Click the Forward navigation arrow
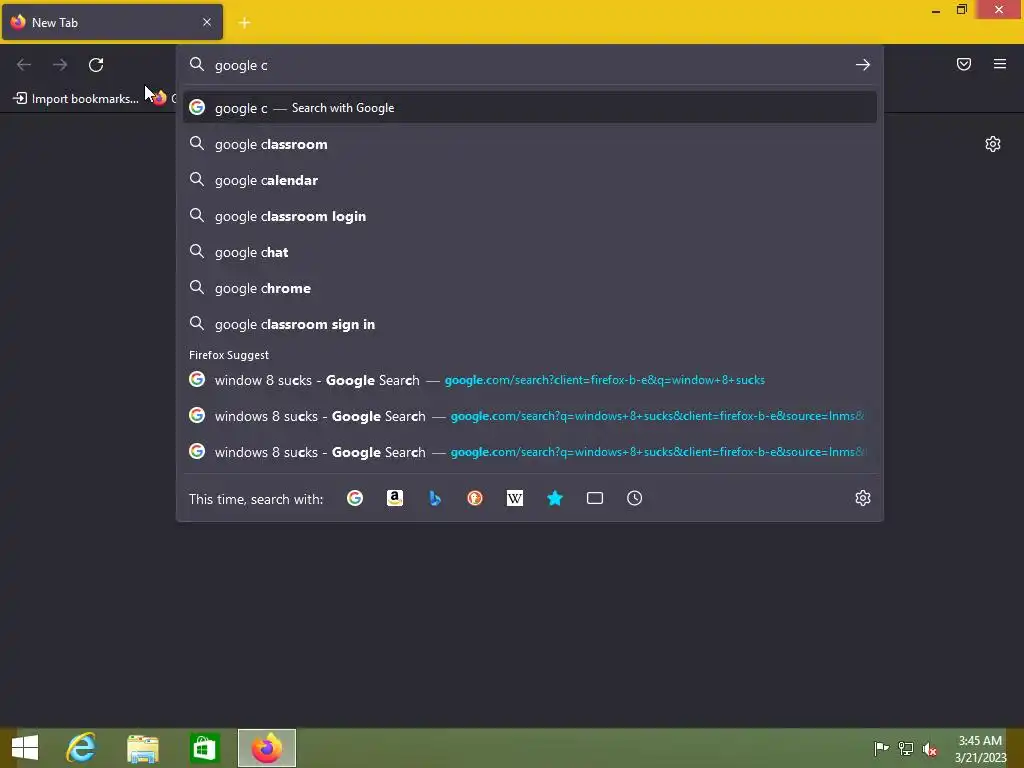The height and width of the screenshot is (768, 1024). pyautogui.click(x=60, y=65)
